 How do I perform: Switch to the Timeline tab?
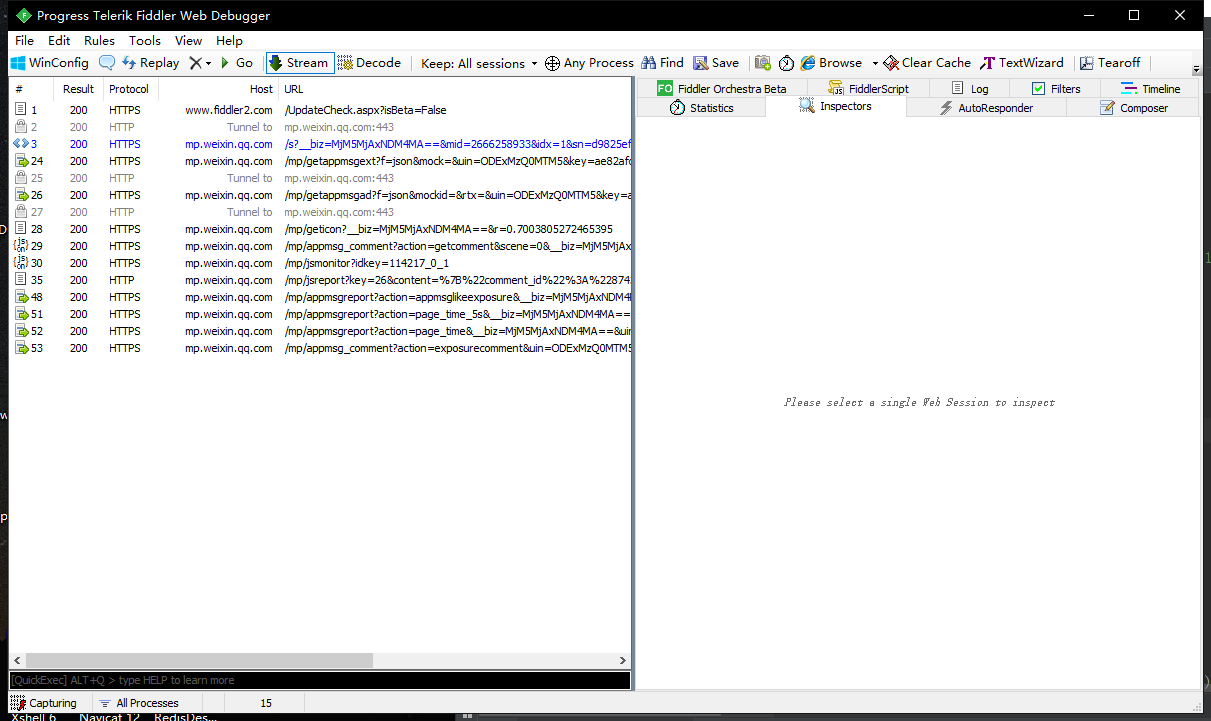click(1150, 89)
